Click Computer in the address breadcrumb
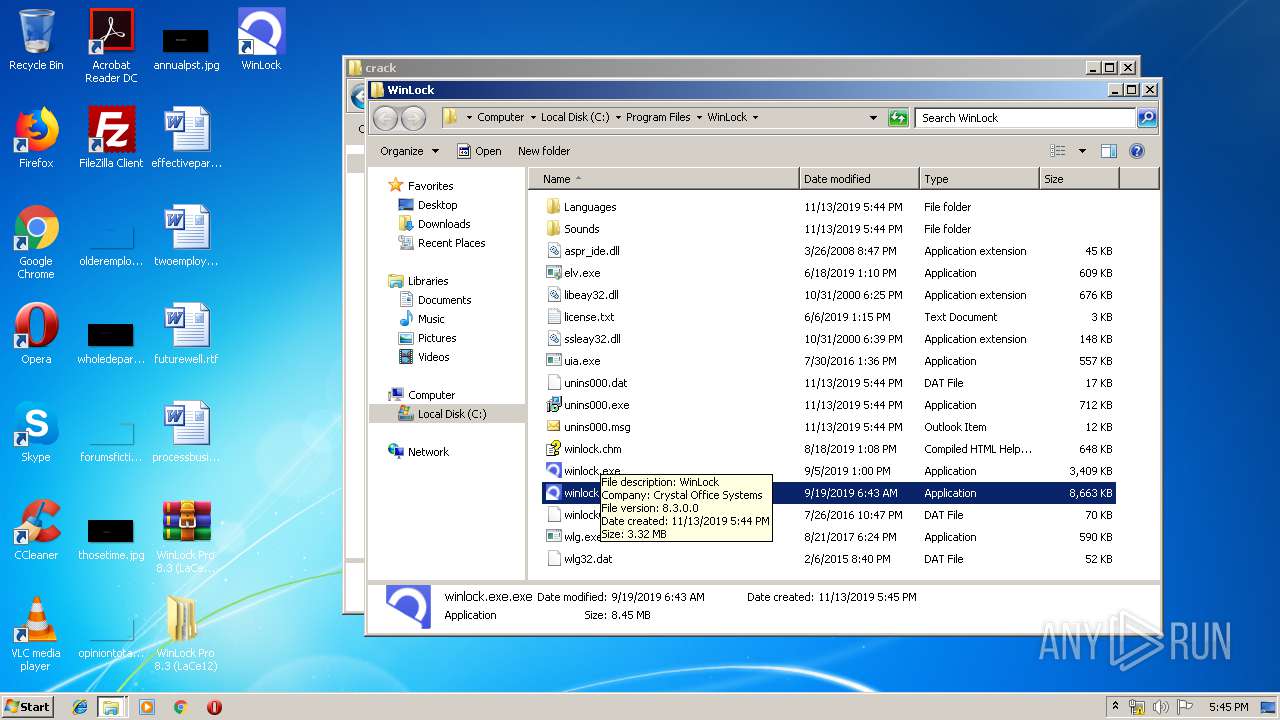Screen dimensions: 1280x720 tap(501, 117)
